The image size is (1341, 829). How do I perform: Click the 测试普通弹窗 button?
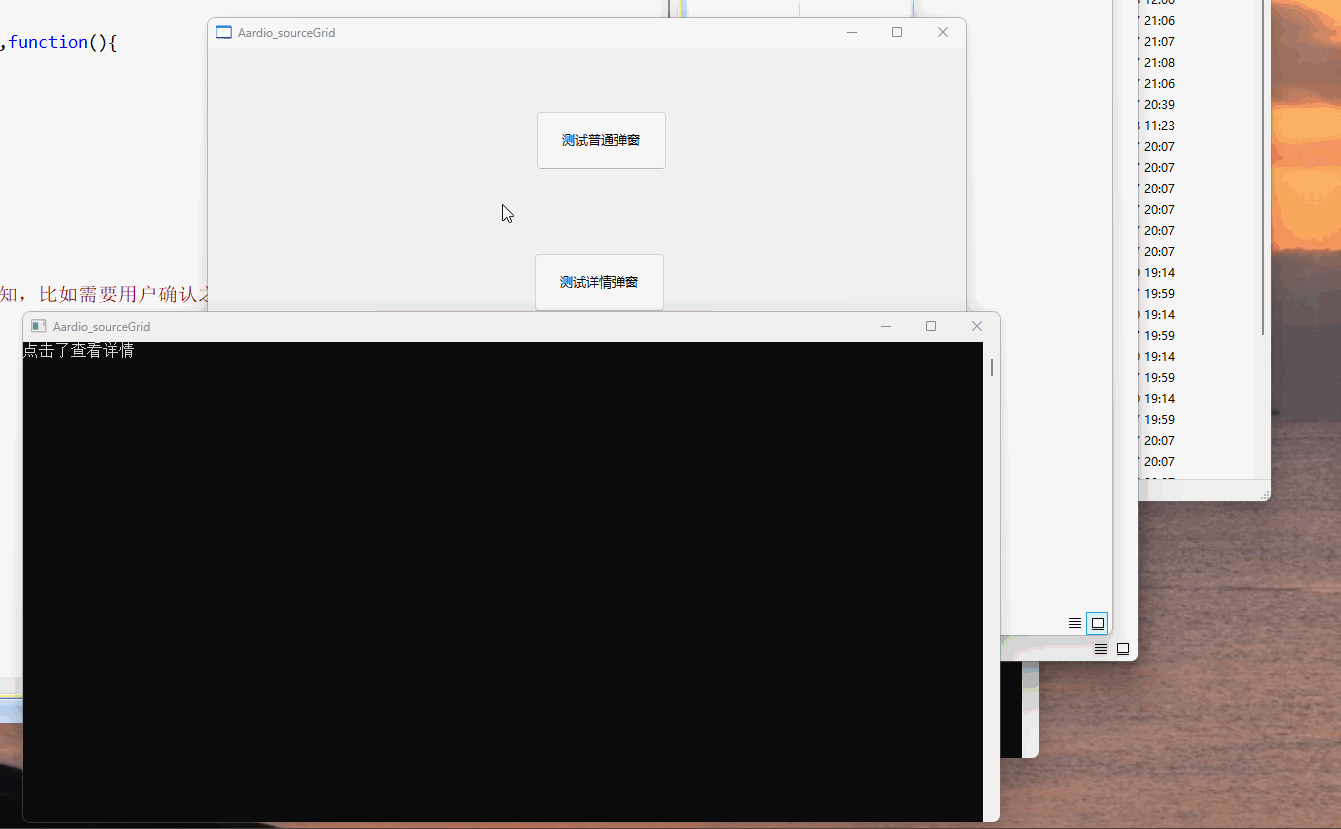click(601, 140)
